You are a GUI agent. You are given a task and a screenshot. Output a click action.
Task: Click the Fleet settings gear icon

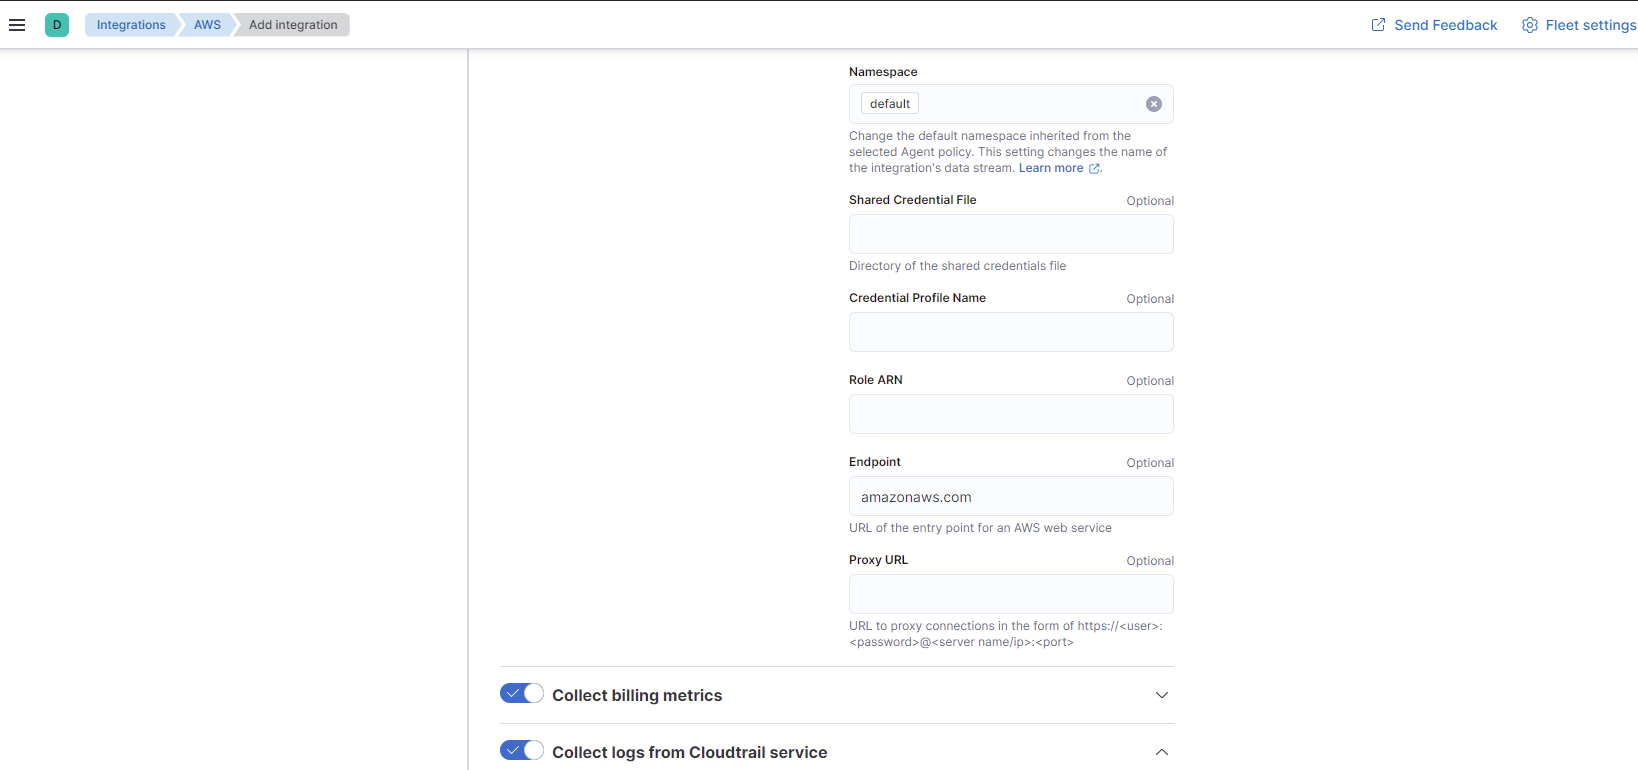[1530, 25]
